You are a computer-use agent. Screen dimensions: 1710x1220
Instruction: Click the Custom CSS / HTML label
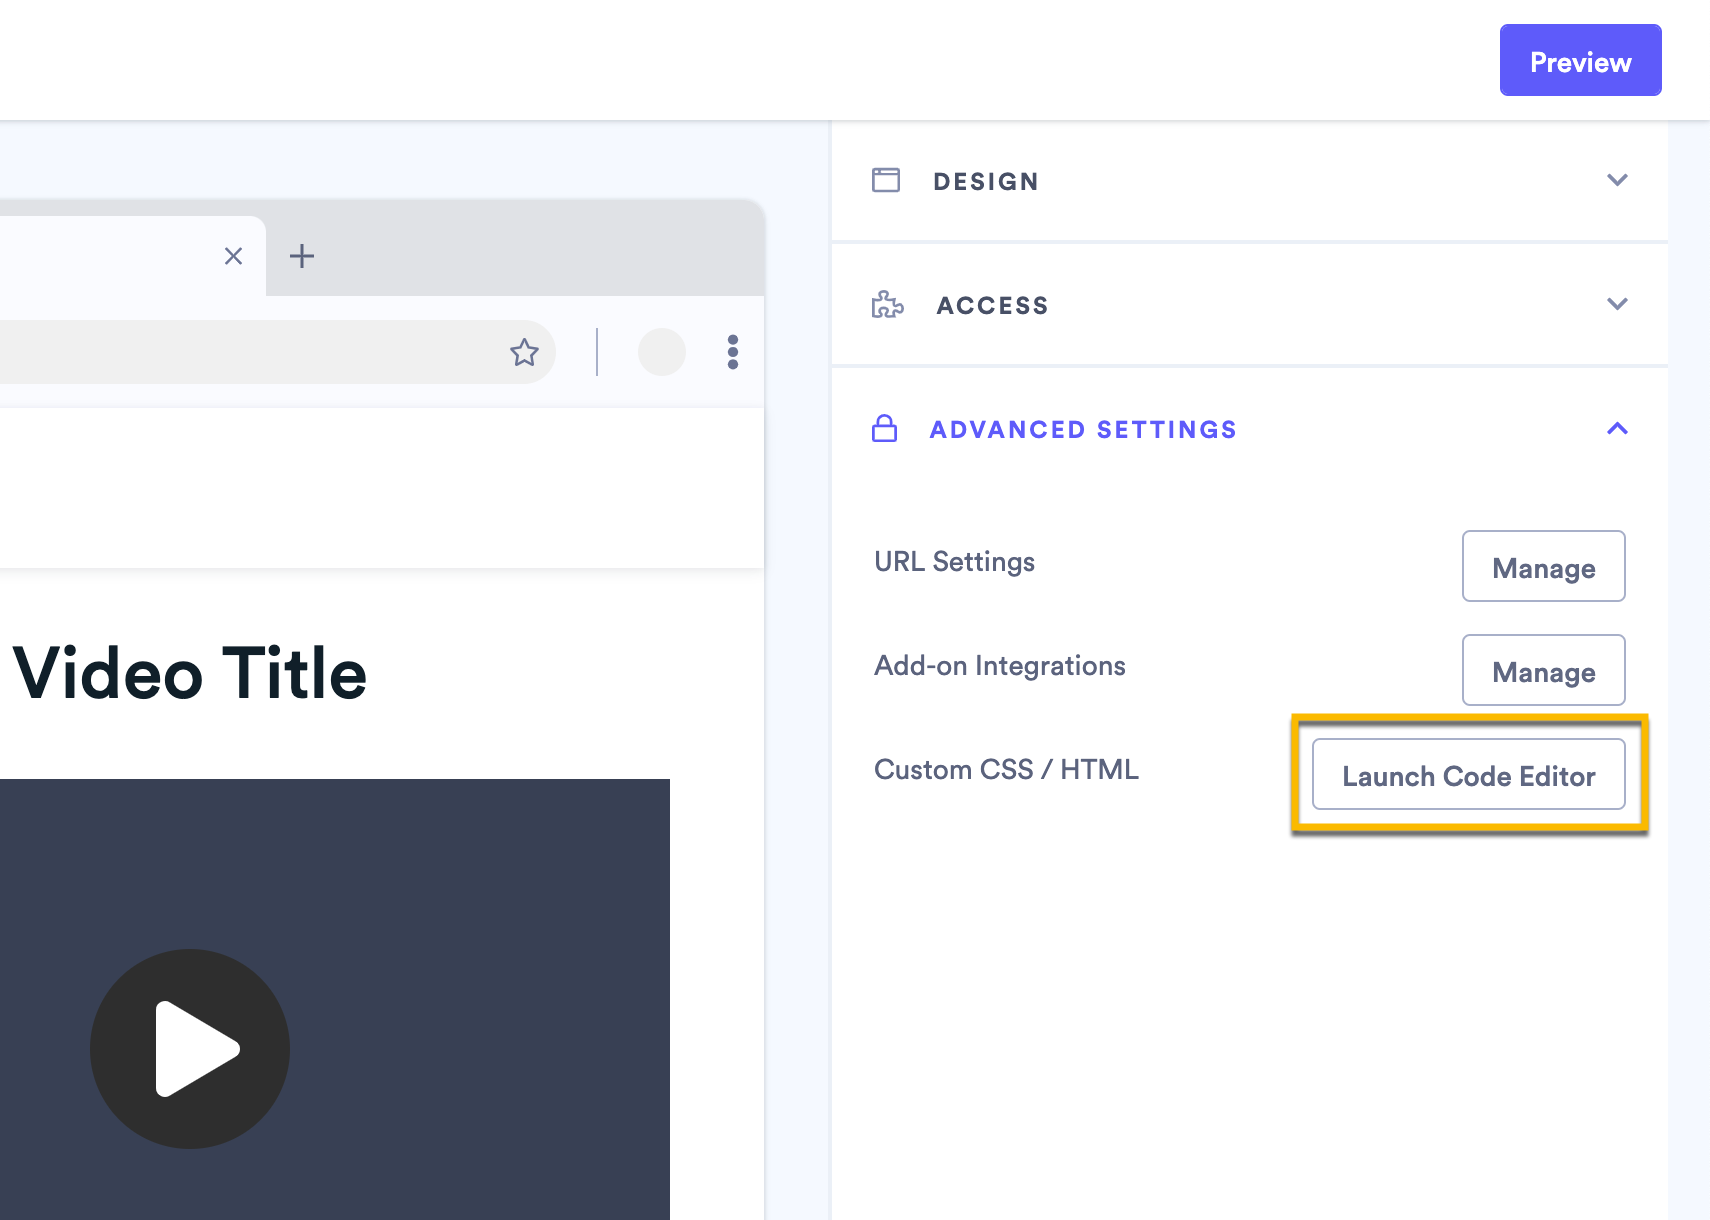point(1006,769)
